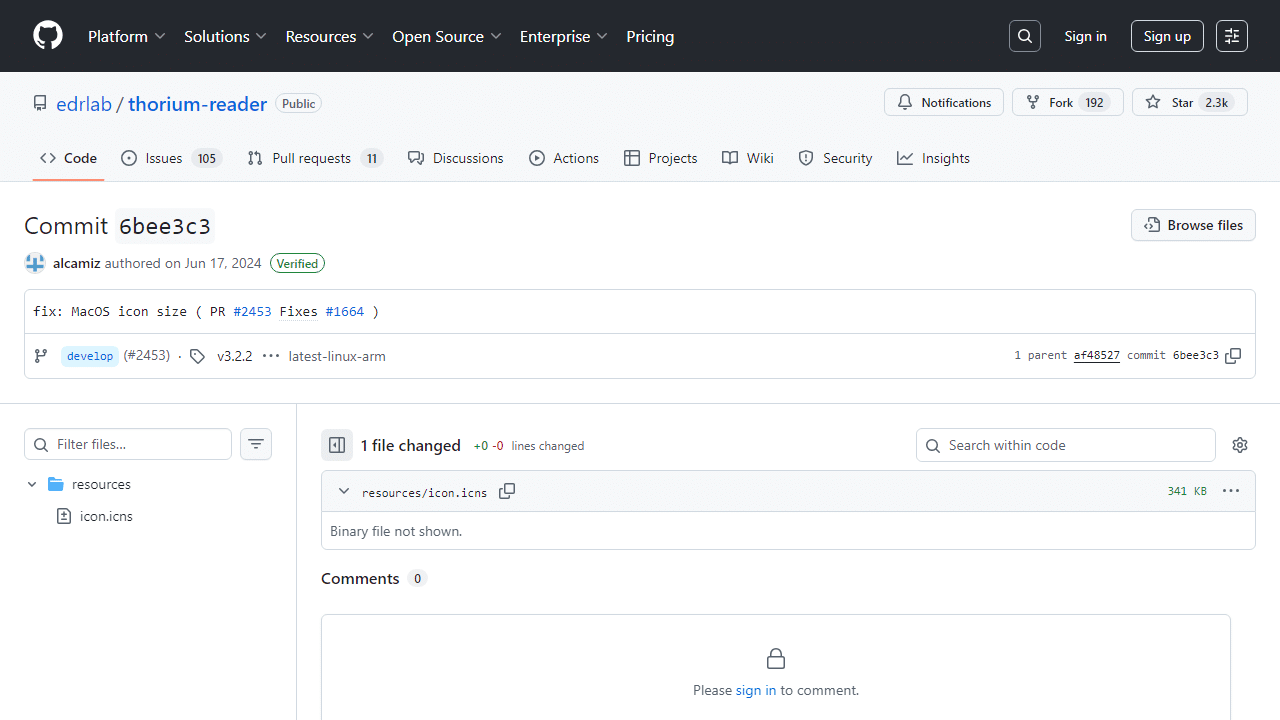Click the resources/icon.icns file path
The height and width of the screenshot is (720, 1280).
tap(425, 493)
